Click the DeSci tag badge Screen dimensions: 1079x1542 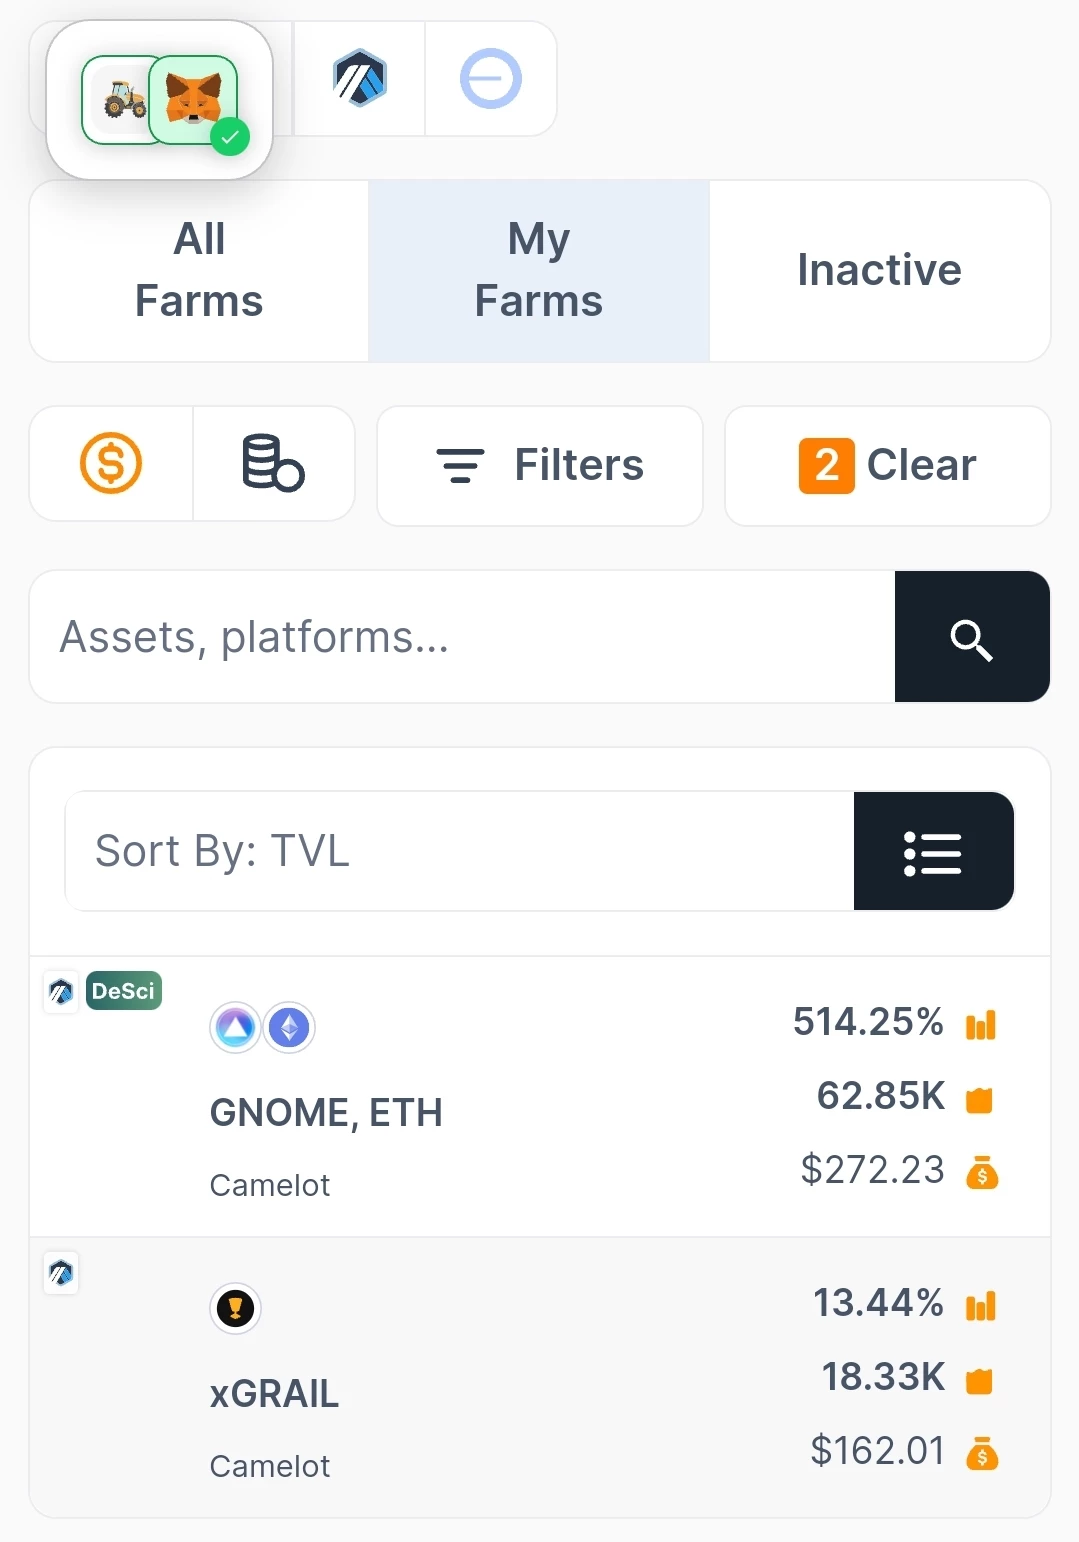click(124, 991)
